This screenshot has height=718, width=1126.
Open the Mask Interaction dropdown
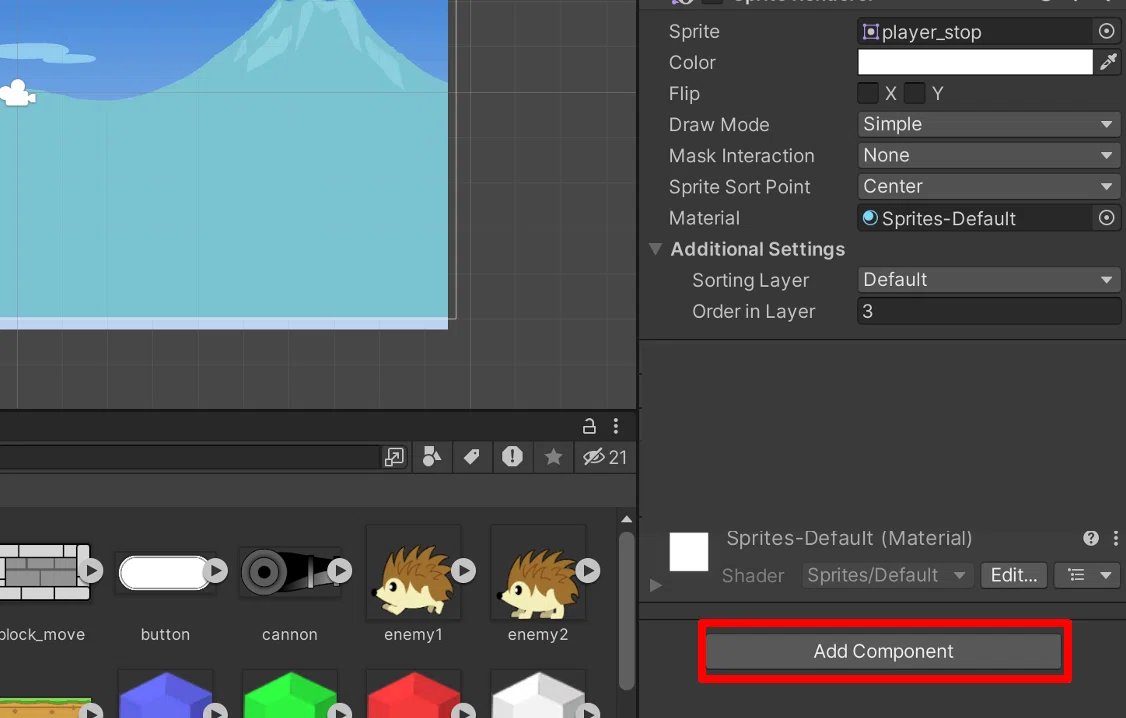click(x=988, y=155)
